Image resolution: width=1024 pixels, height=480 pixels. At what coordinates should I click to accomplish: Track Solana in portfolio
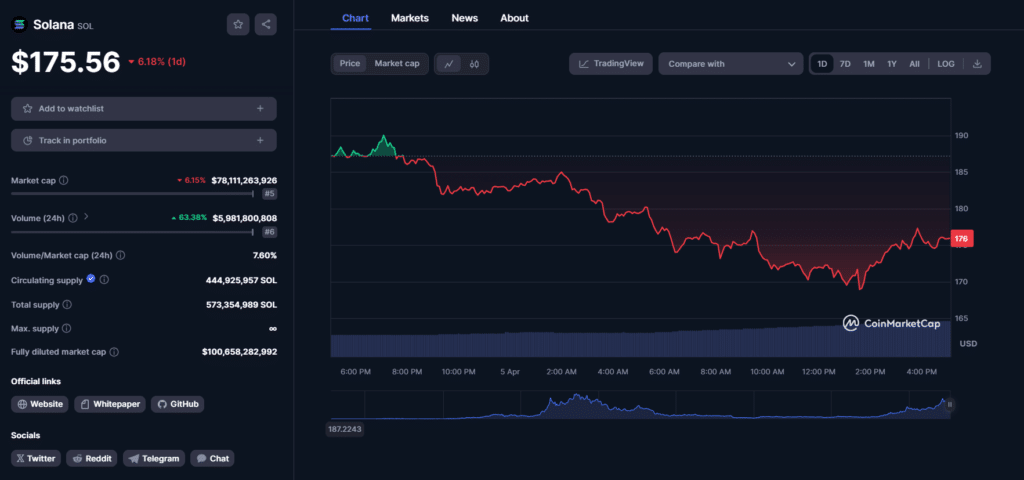coord(144,140)
